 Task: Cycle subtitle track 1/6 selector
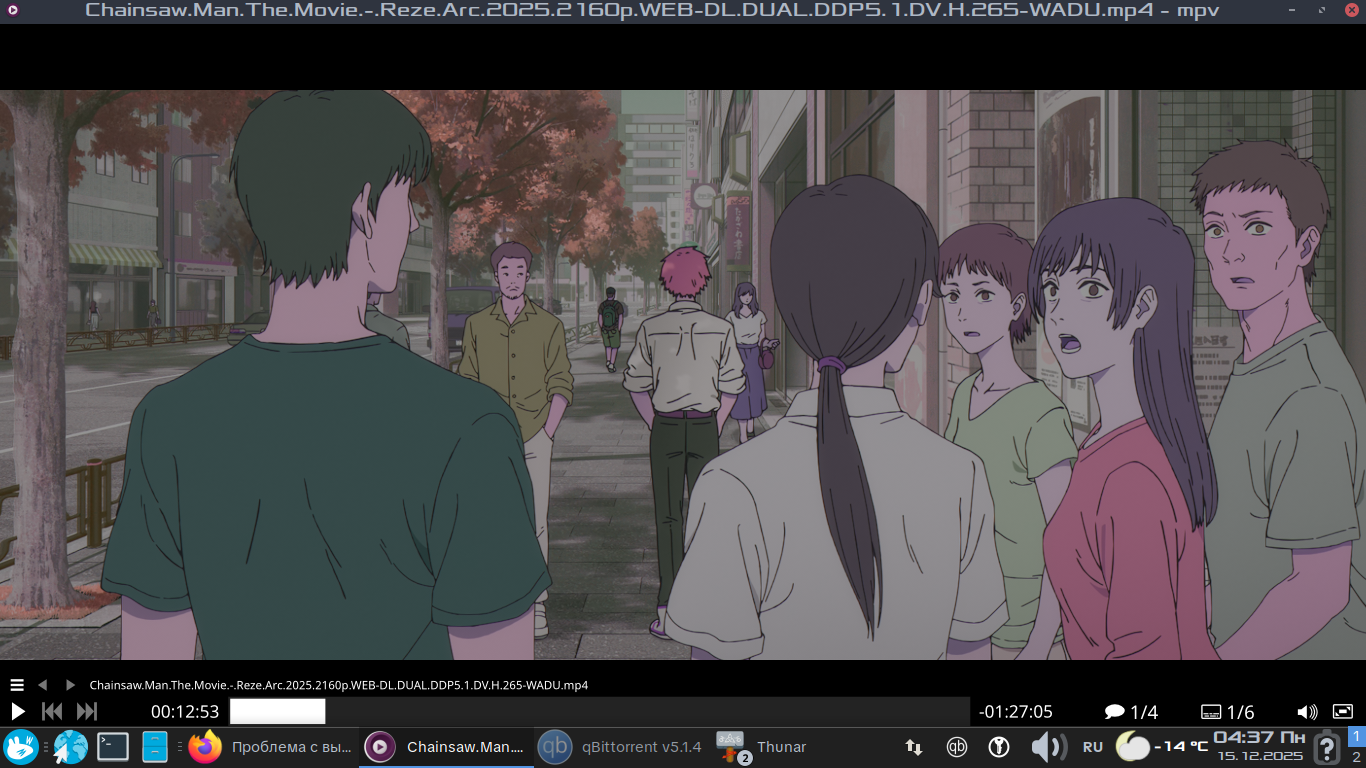tap(1227, 712)
